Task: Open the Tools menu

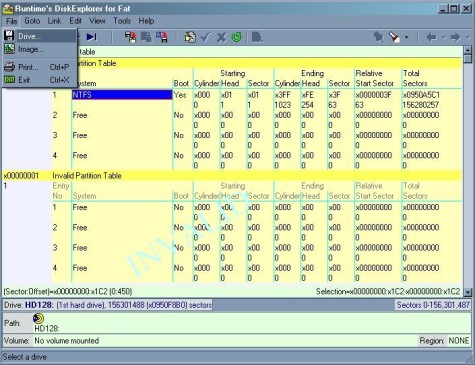Action: (122, 21)
